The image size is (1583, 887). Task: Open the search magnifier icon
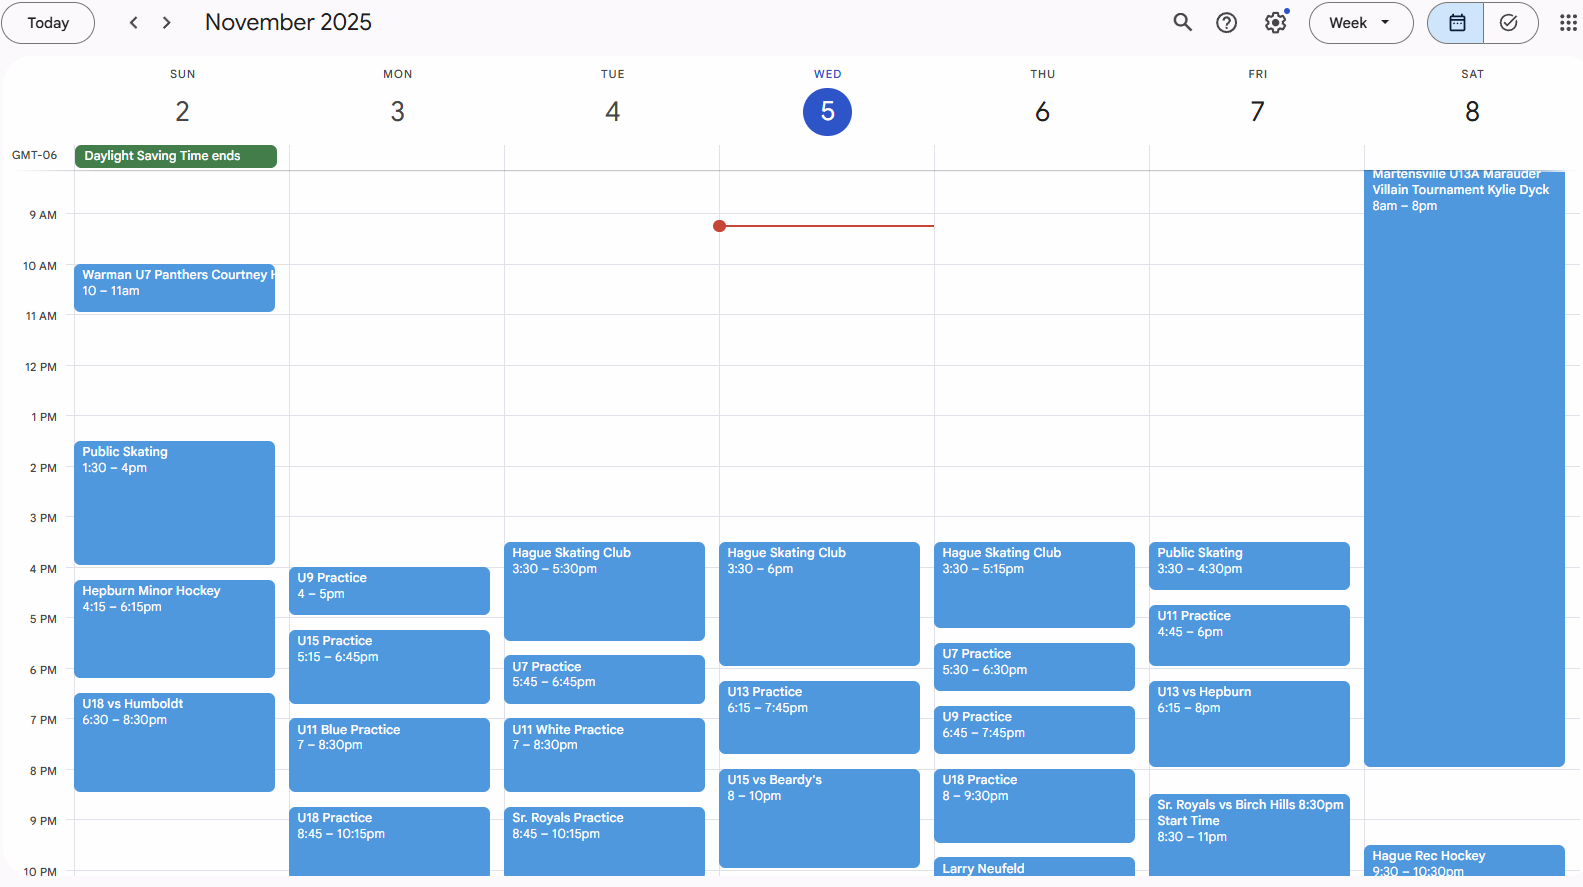click(1182, 23)
